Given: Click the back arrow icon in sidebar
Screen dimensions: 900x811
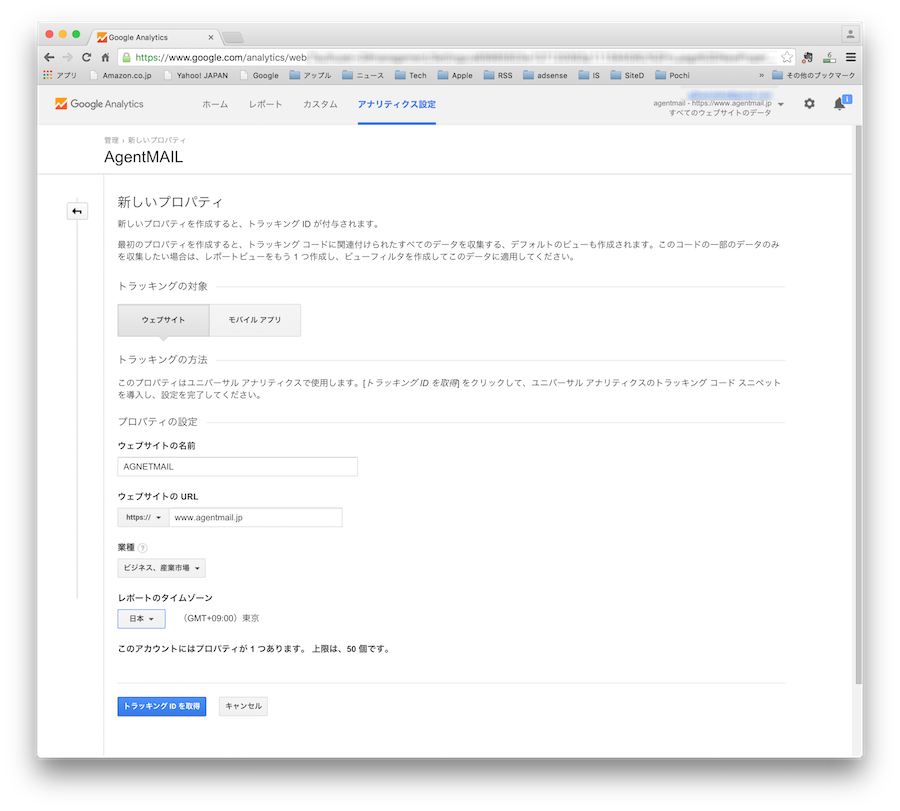Looking at the screenshot, I should click(x=77, y=211).
